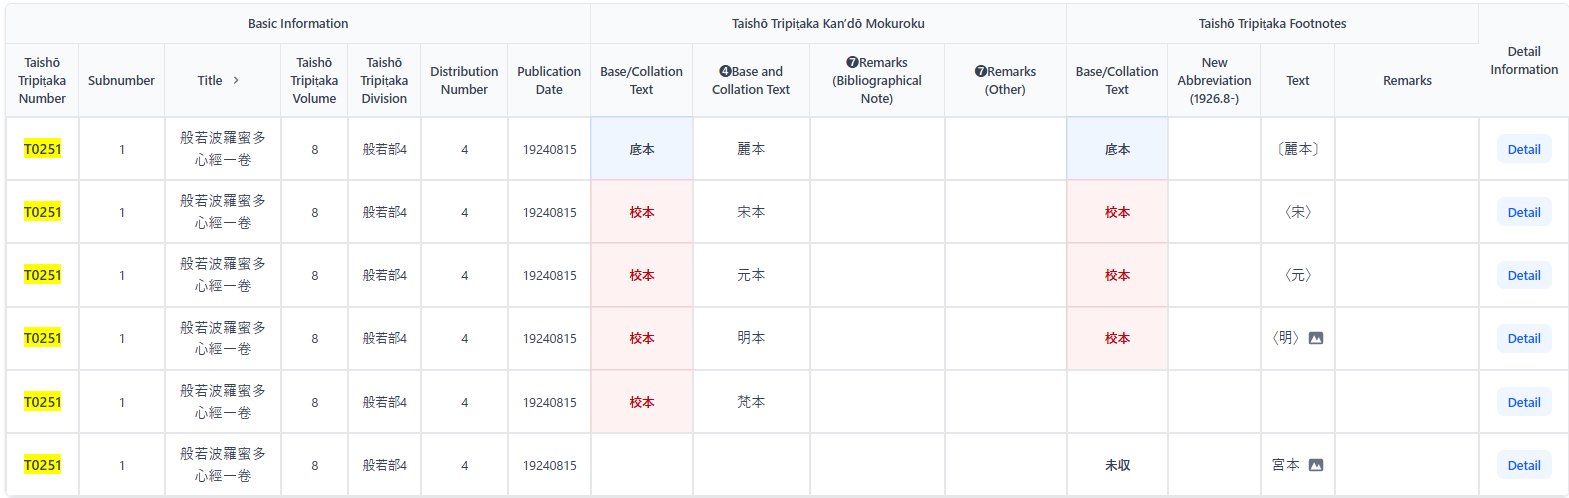The height and width of the screenshot is (498, 1569).
Task: Click Detail button in the 元本 row
Action: pos(1523,275)
